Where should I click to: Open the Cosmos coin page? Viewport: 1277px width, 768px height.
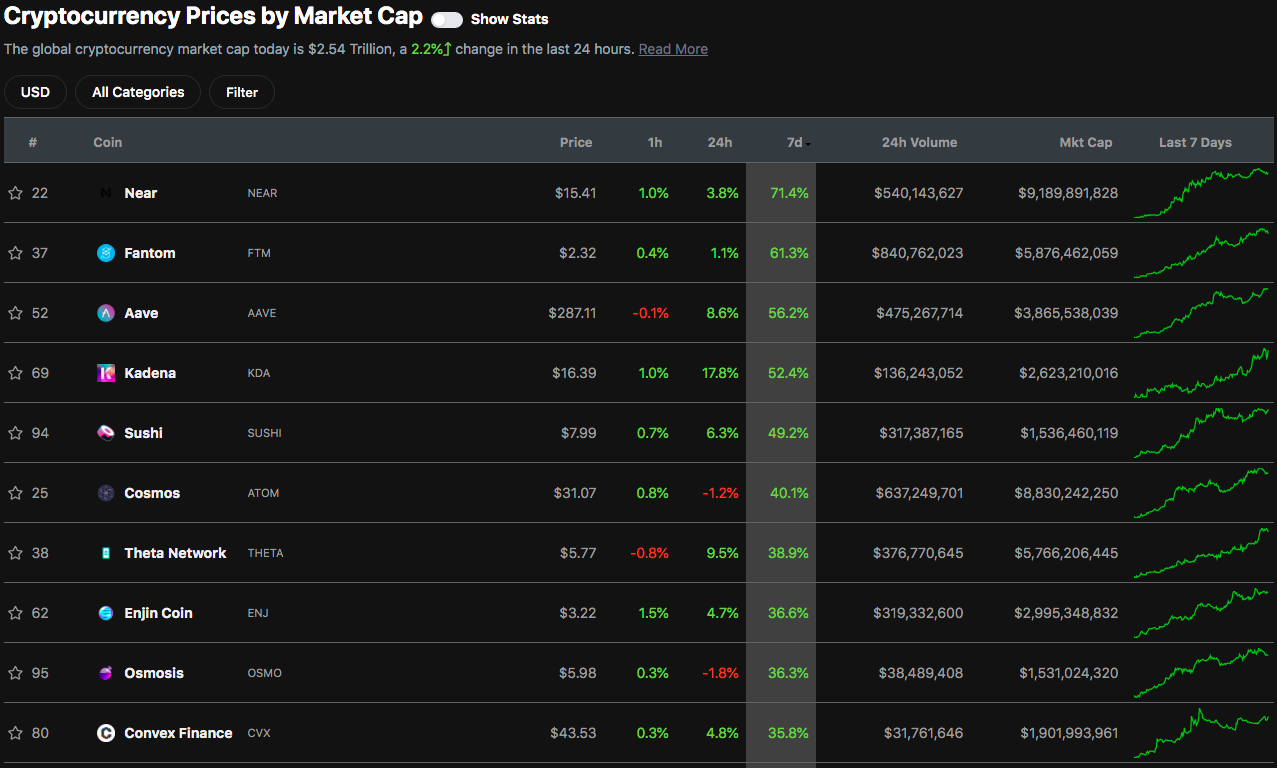[152, 493]
